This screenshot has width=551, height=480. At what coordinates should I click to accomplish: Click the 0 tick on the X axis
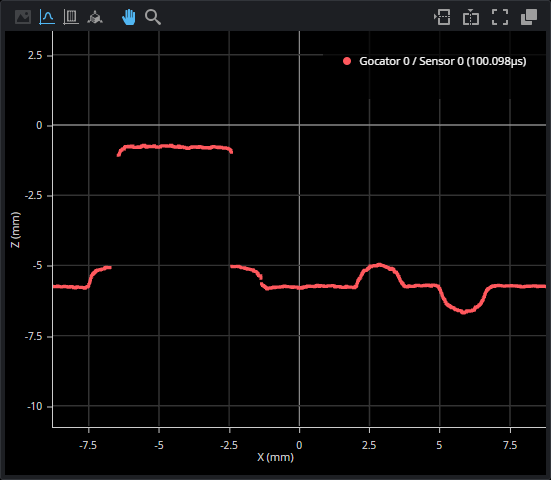pyautogui.click(x=299, y=445)
